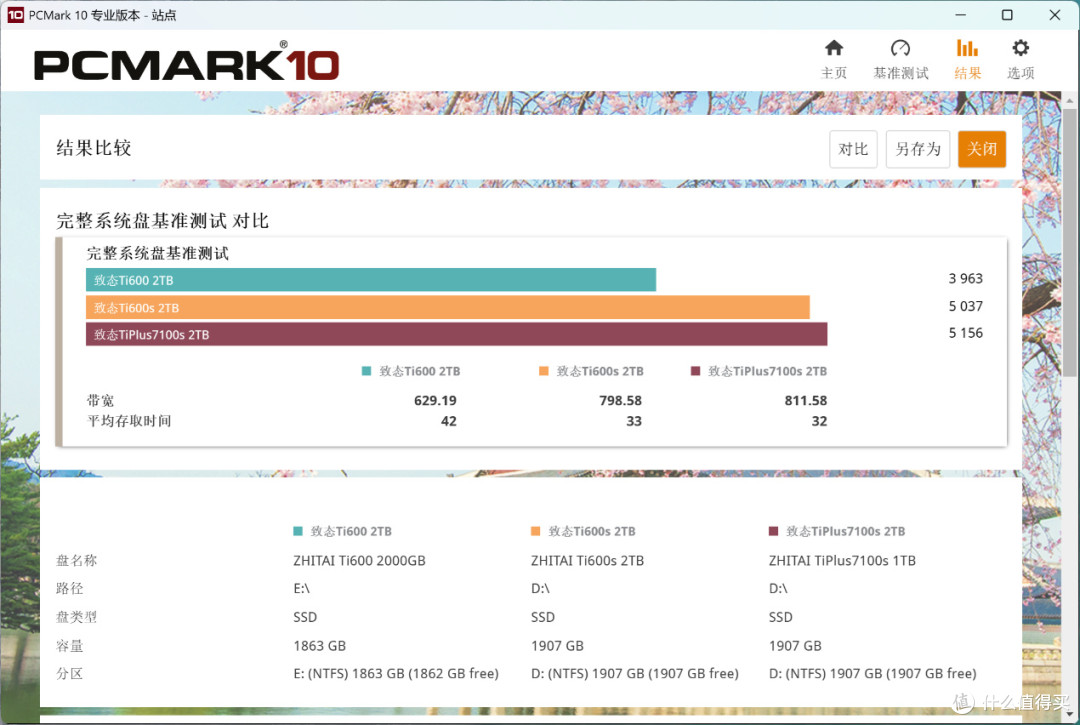Viewport: 1080px width, 725px height.
Task: Open the 基准测试 gauge icon
Action: pyautogui.click(x=900, y=48)
